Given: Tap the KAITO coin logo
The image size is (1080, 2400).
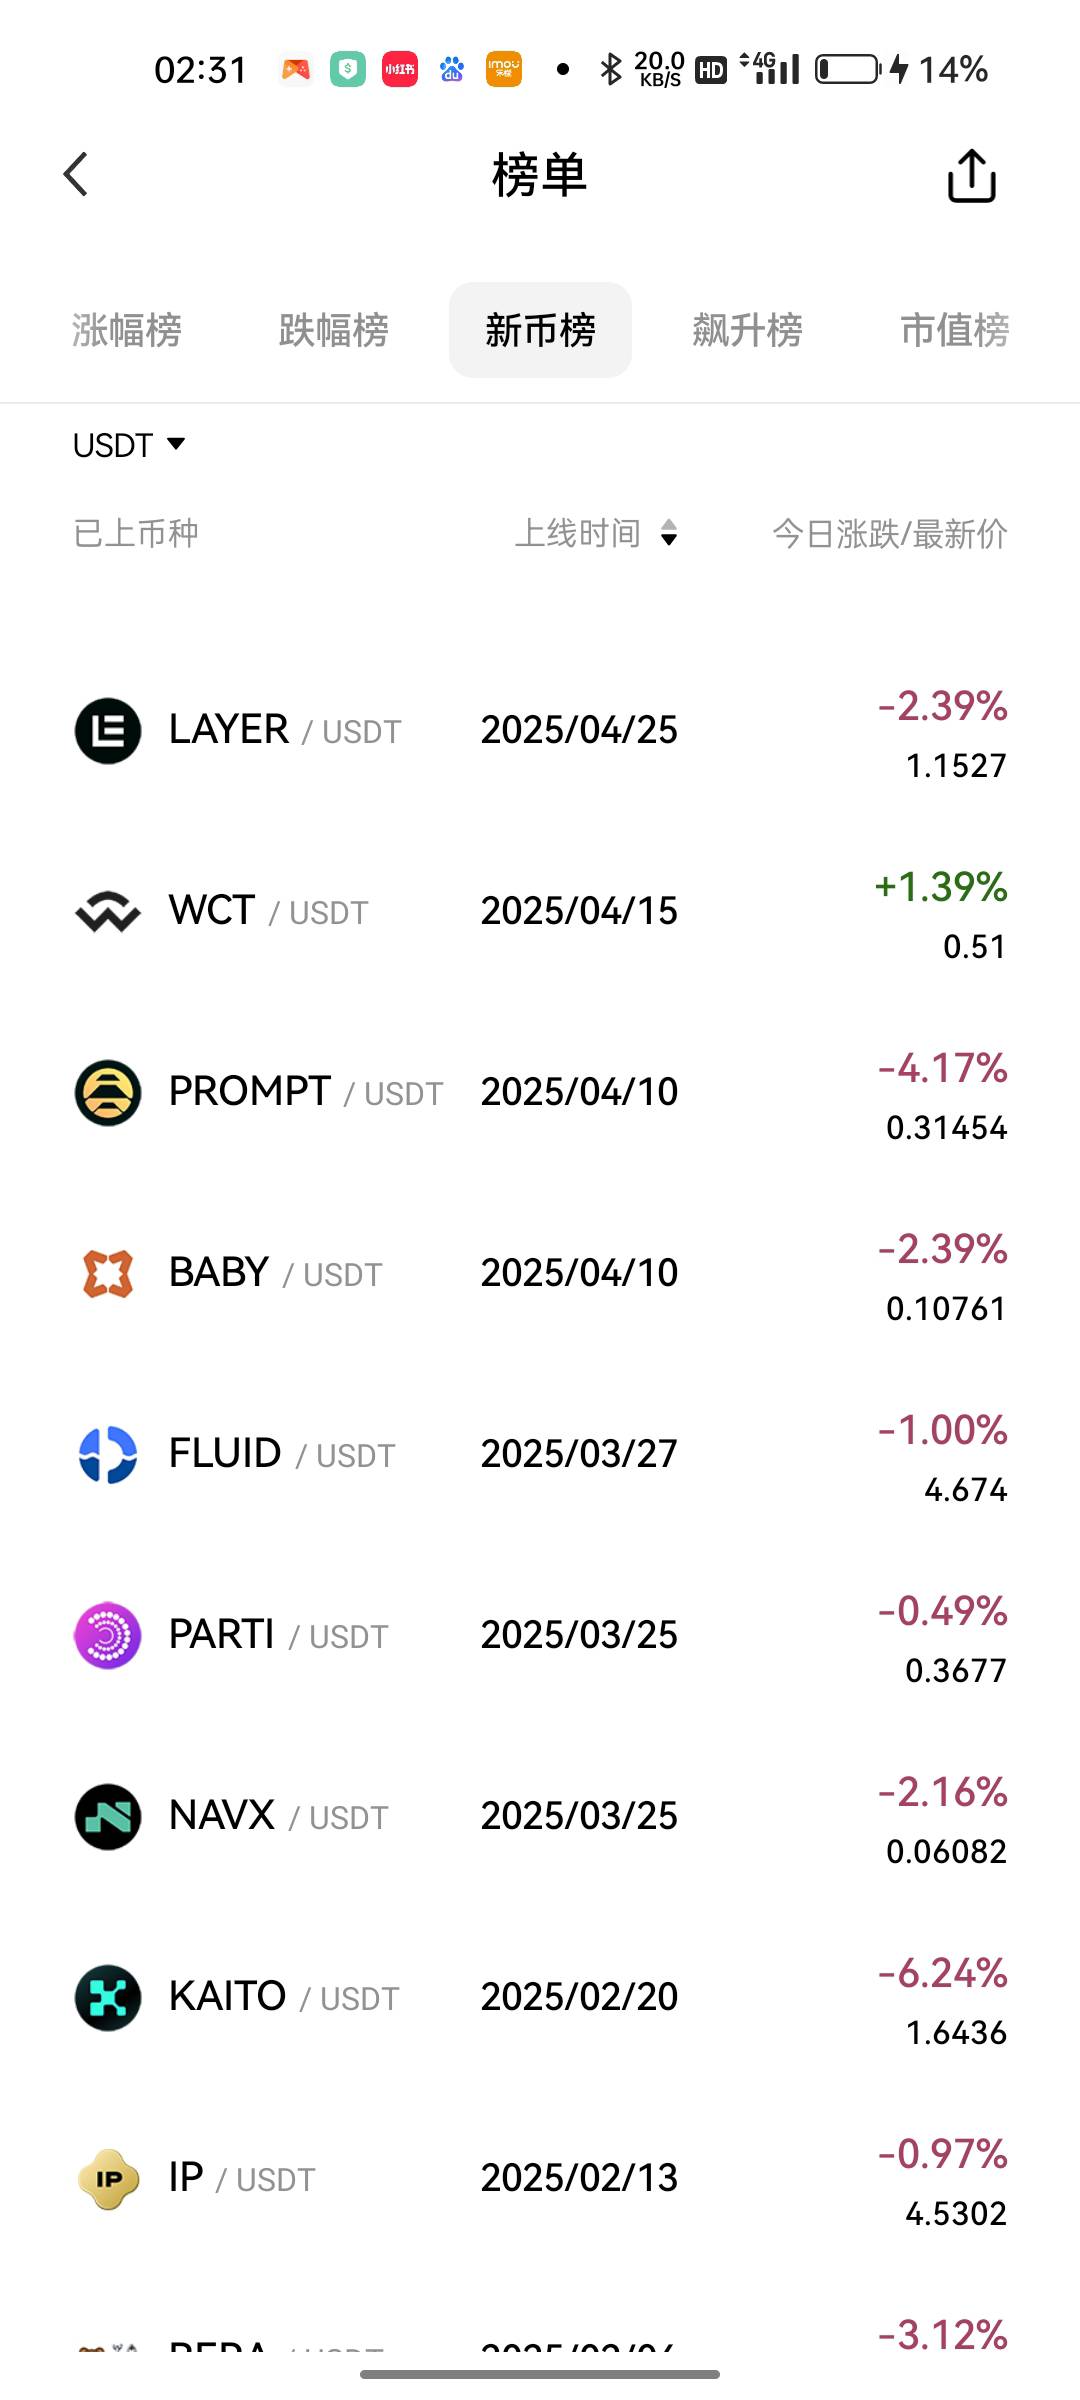Looking at the screenshot, I should (108, 1998).
